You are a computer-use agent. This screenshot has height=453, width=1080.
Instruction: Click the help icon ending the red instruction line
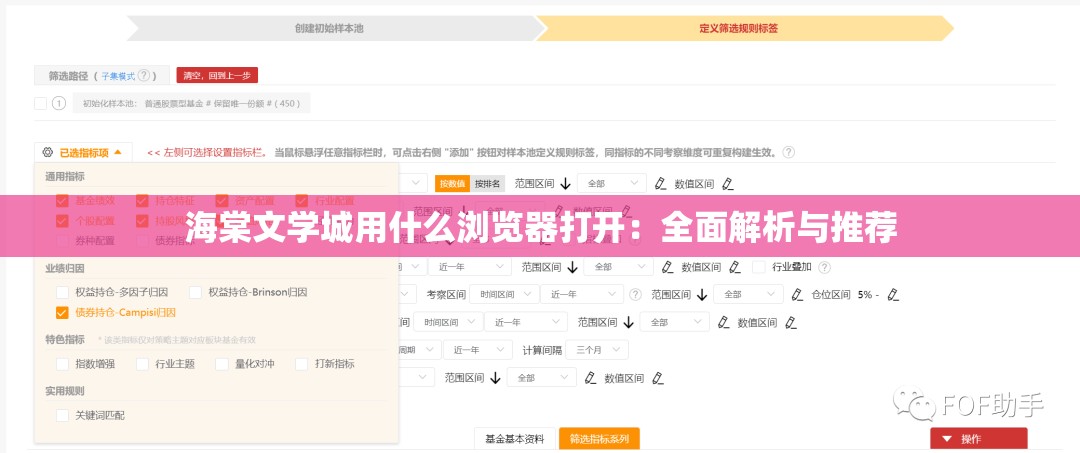(x=789, y=152)
